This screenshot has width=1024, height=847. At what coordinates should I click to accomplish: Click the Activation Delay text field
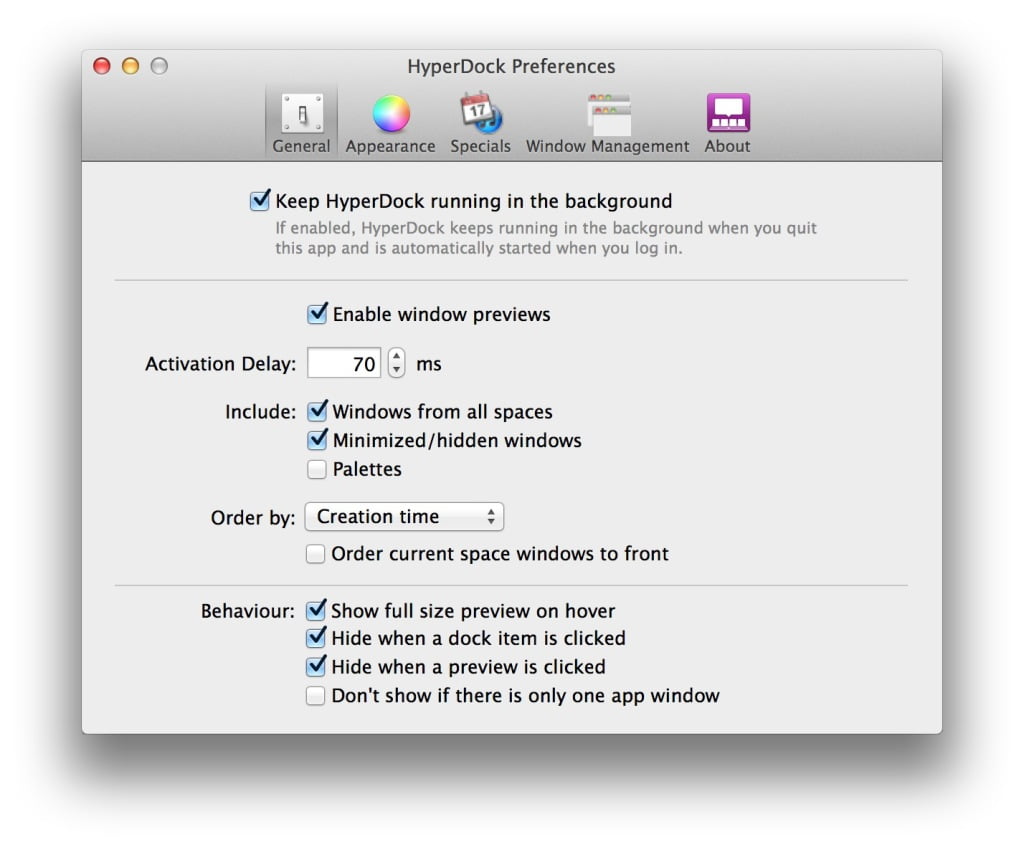pyautogui.click(x=344, y=363)
